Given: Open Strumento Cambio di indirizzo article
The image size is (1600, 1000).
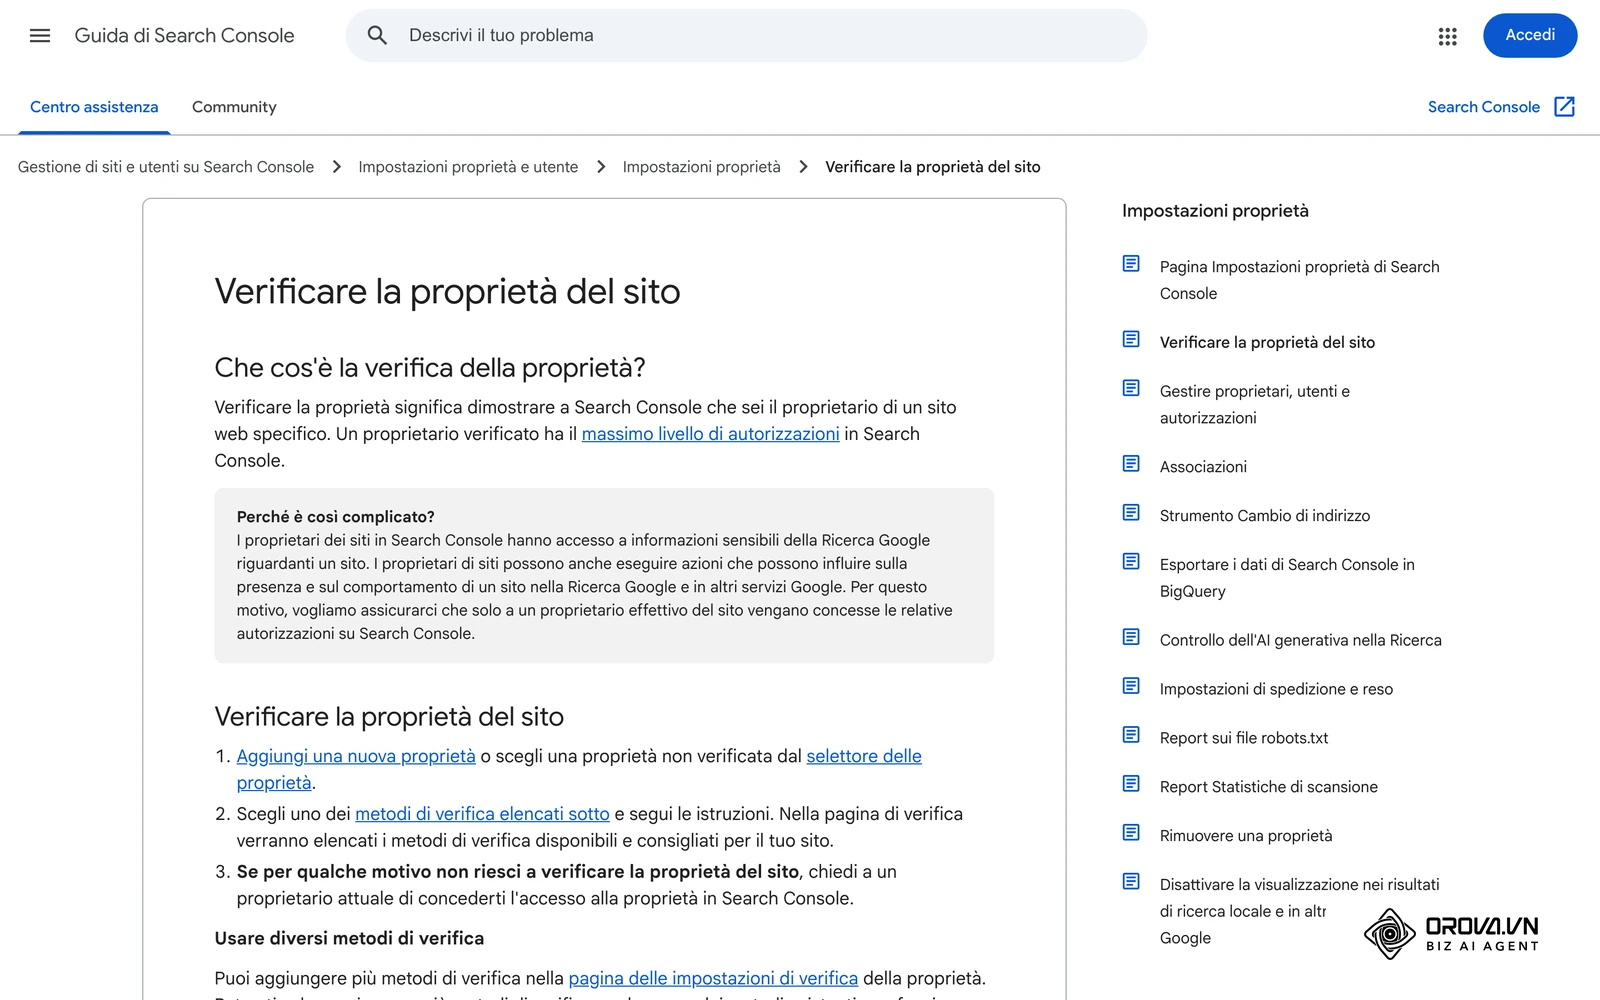Looking at the screenshot, I should pyautogui.click(x=1264, y=516).
